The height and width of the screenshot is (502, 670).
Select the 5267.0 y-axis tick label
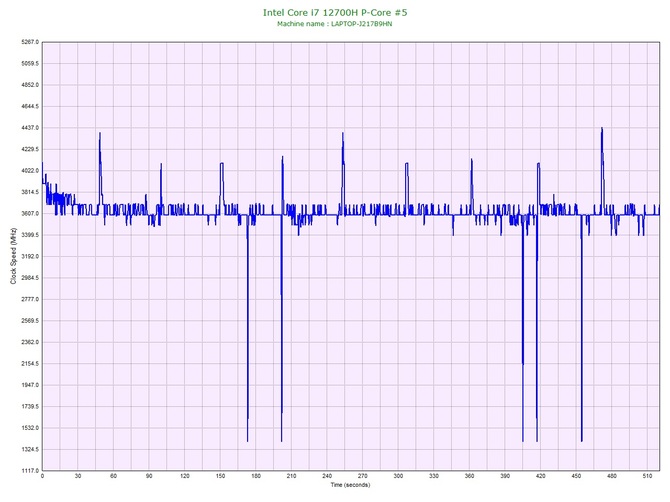(x=30, y=42)
